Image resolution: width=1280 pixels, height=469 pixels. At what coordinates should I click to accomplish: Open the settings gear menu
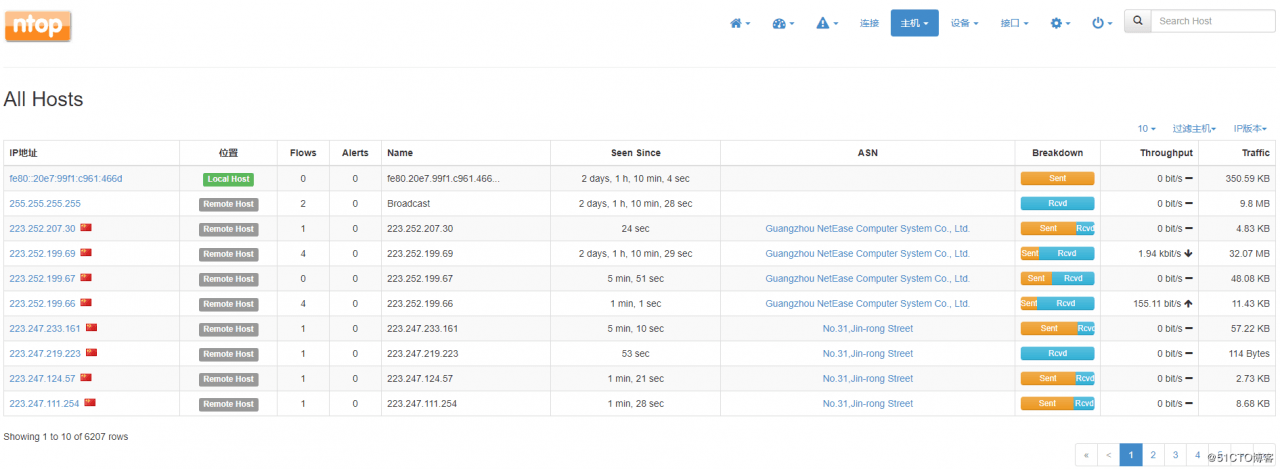[x=1060, y=23]
